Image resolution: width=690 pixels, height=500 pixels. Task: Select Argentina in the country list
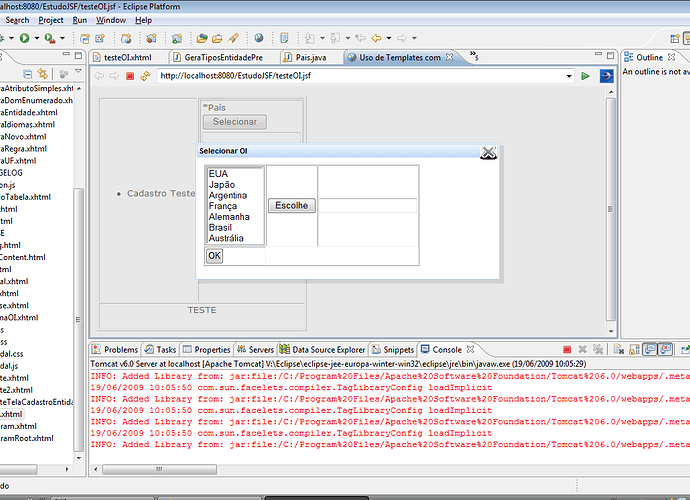(228, 195)
